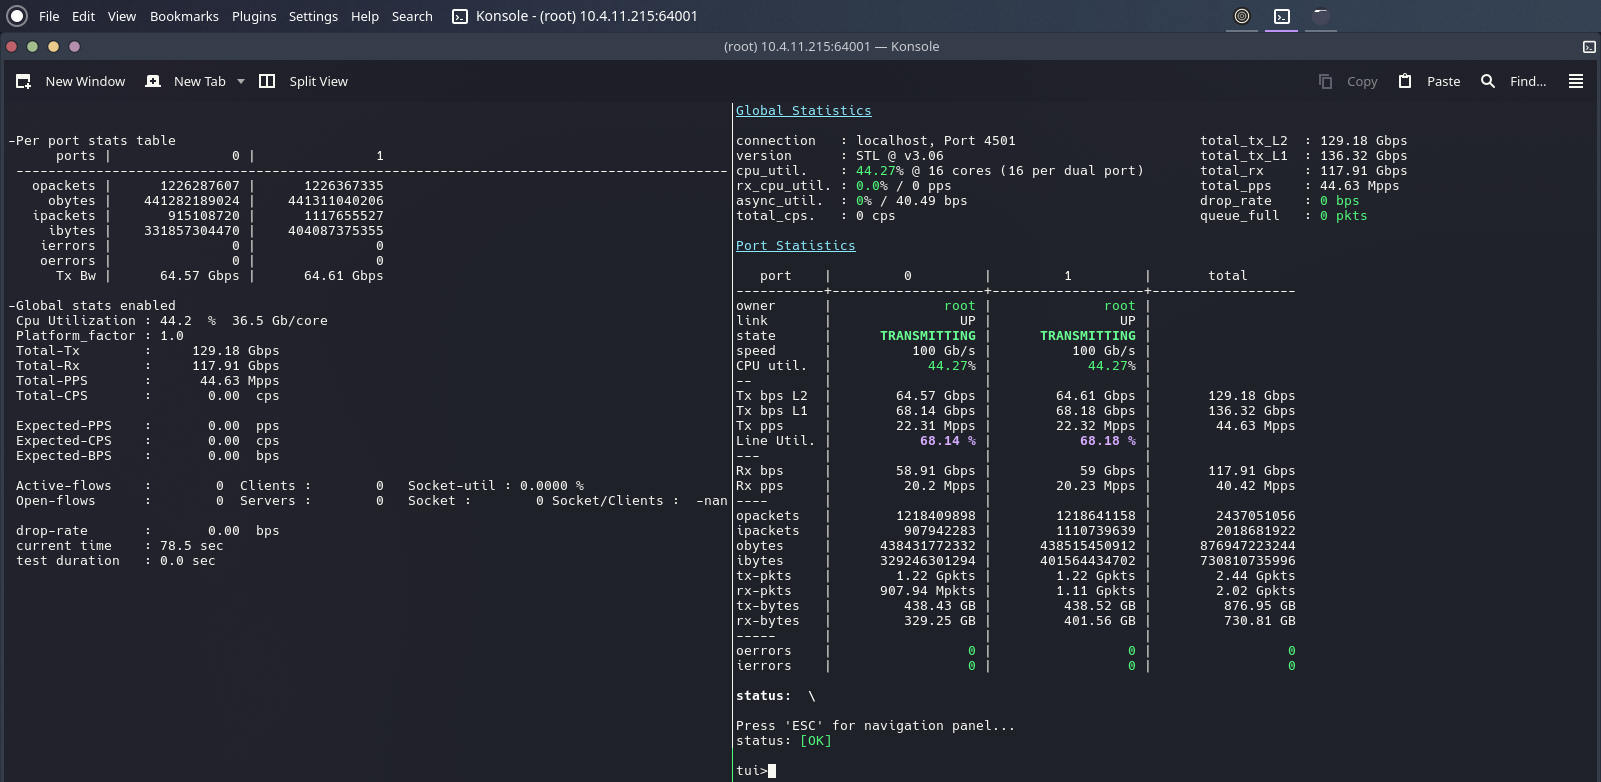Click the ipackets value 907942283
Image resolution: width=1601 pixels, height=782 pixels.
pyautogui.click(x=940, y=531)
